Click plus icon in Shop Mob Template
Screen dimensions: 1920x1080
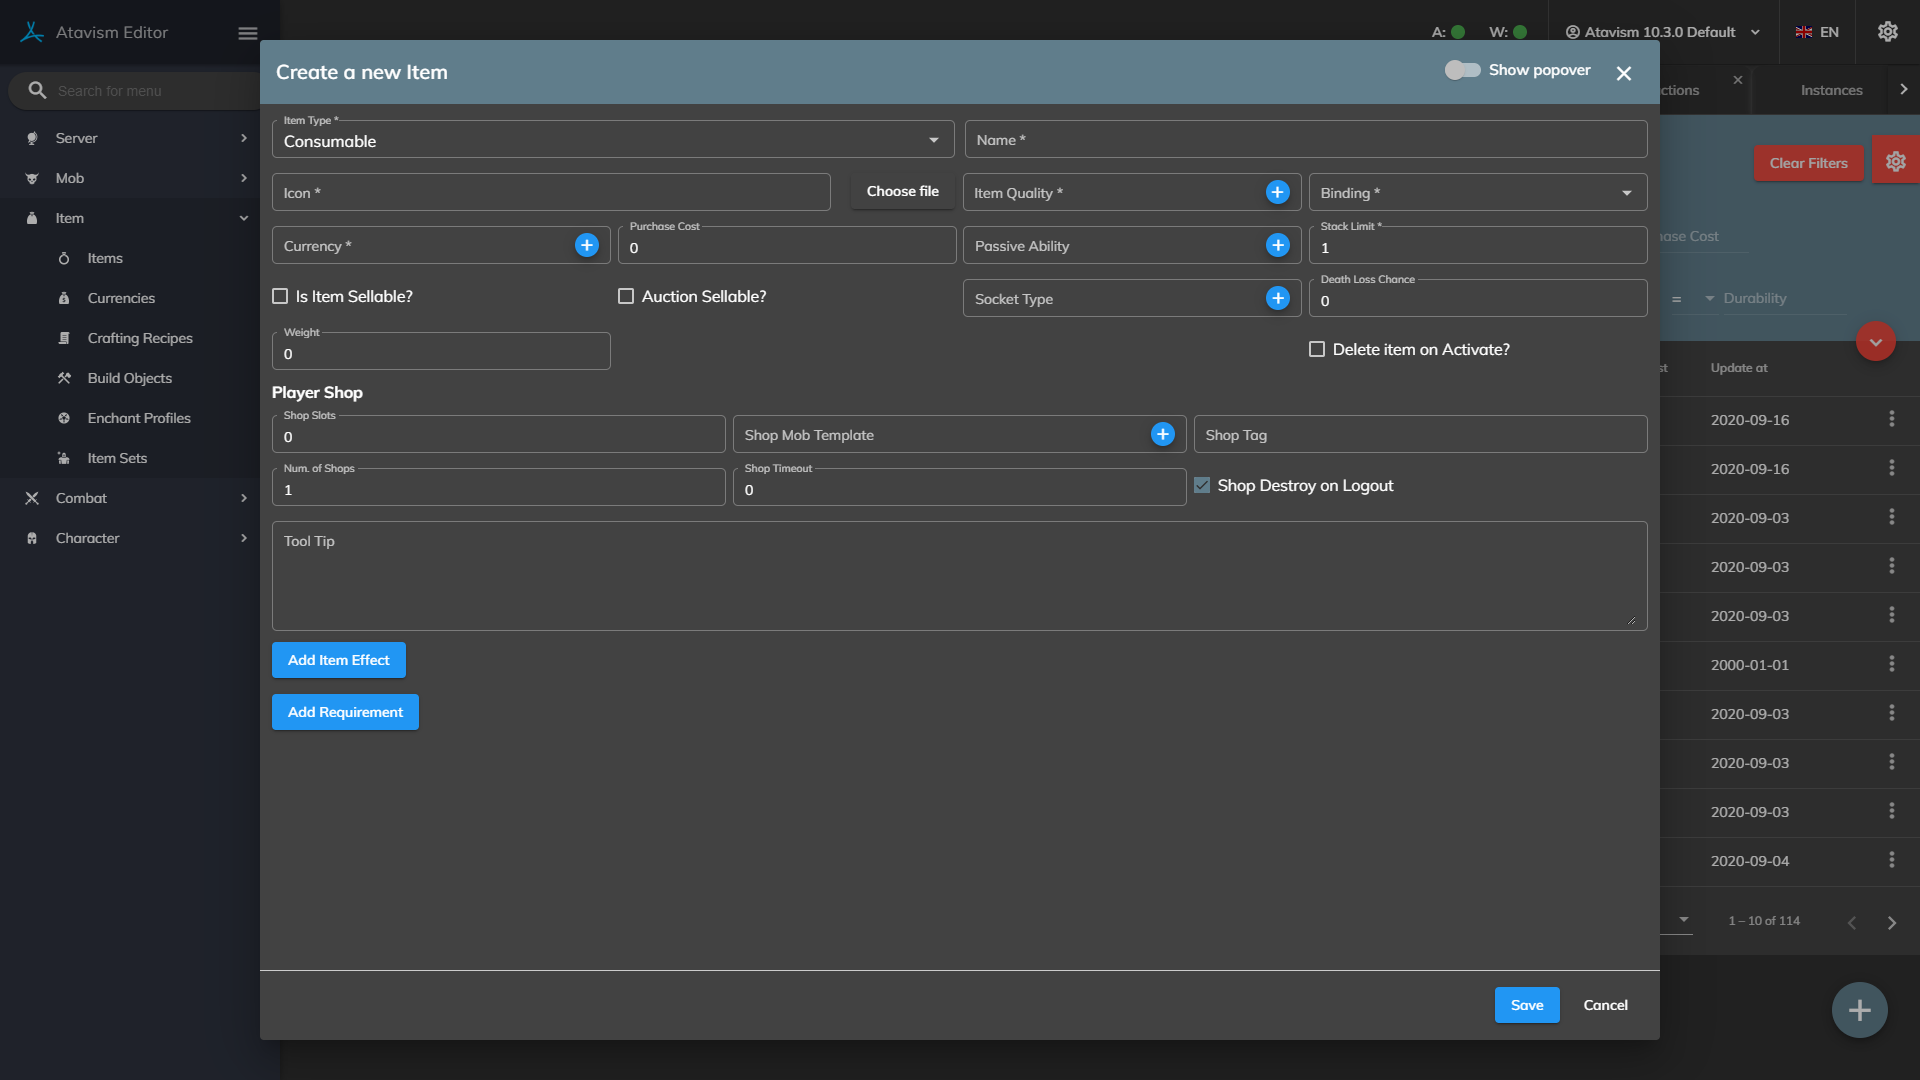[x=1162, y=435]
